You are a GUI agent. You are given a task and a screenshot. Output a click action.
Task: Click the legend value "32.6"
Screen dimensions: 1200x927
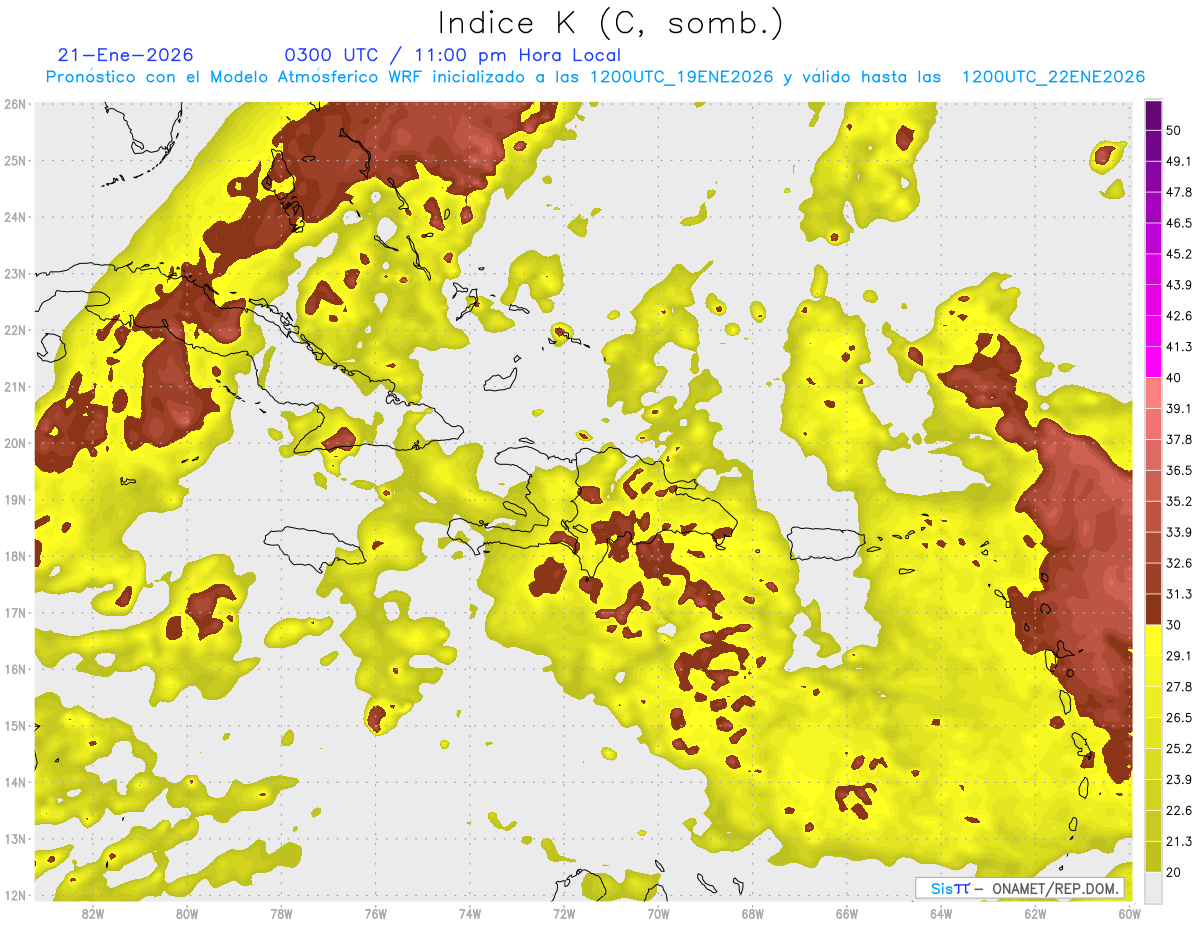click(x=1178, y=563)
